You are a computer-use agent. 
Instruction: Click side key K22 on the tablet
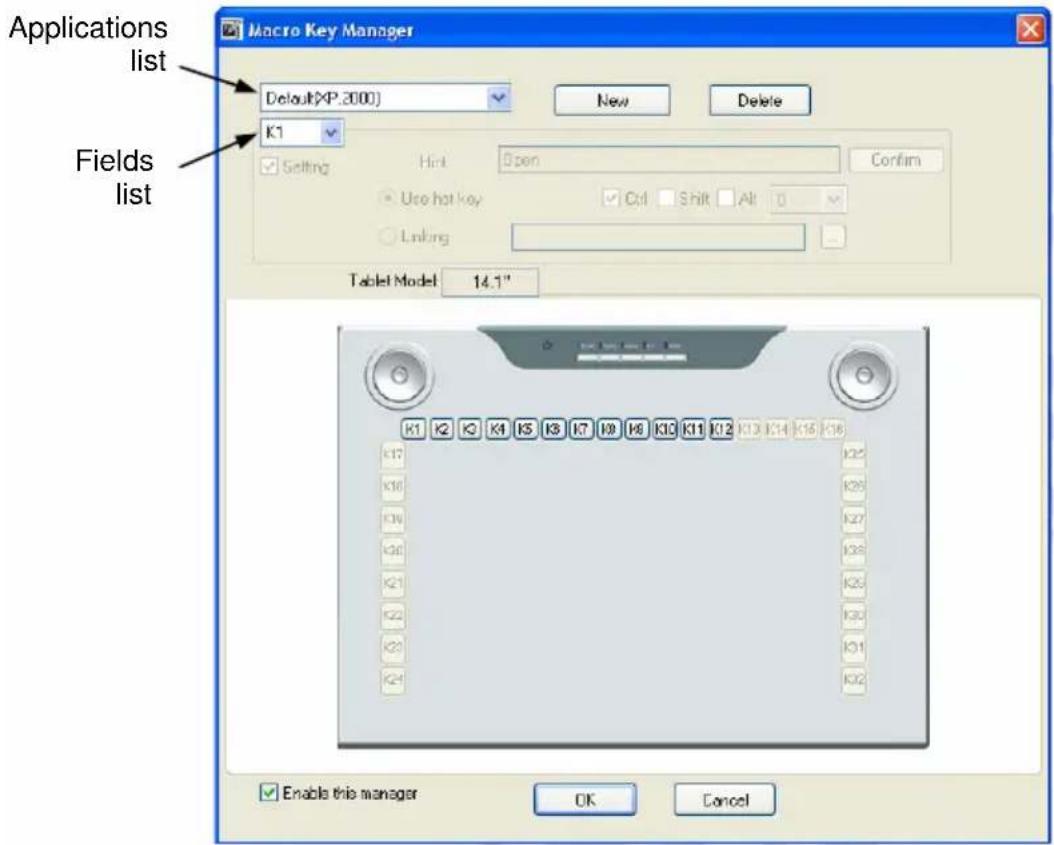(393, 614)
